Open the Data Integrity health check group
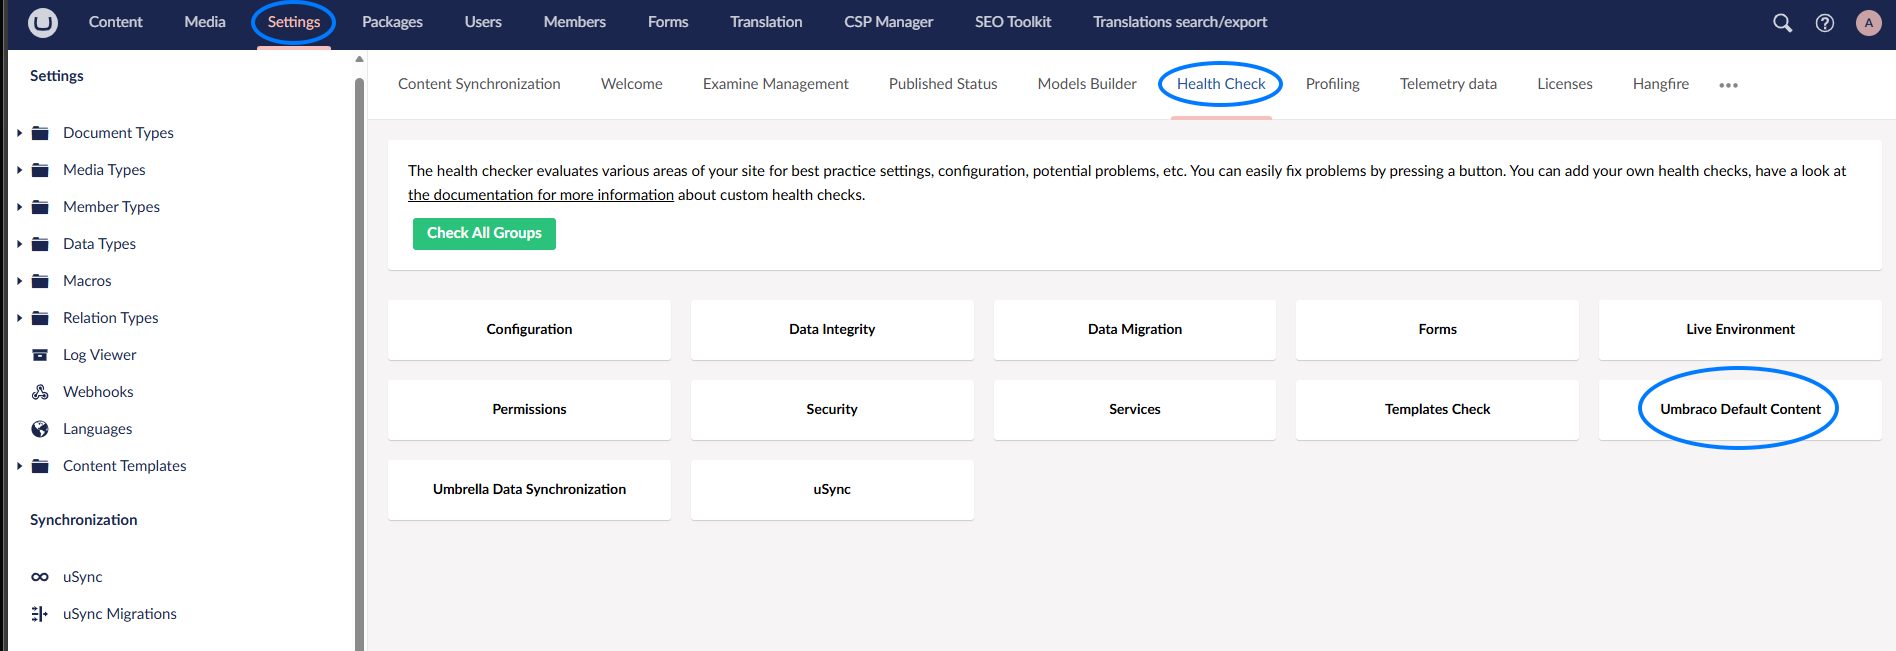 tap(832, 329)
